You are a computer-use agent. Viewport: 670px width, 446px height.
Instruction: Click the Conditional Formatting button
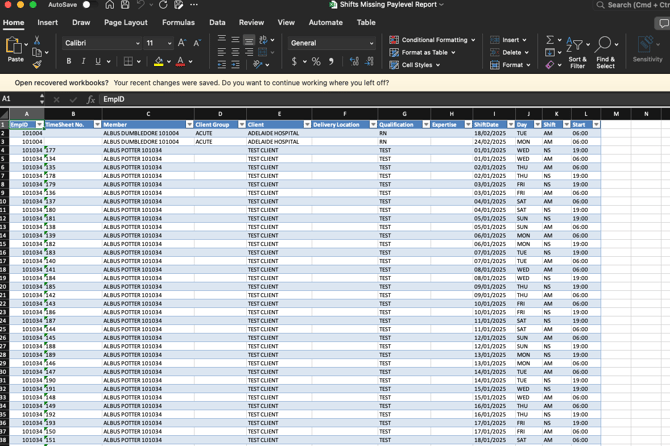coord(432,40)
